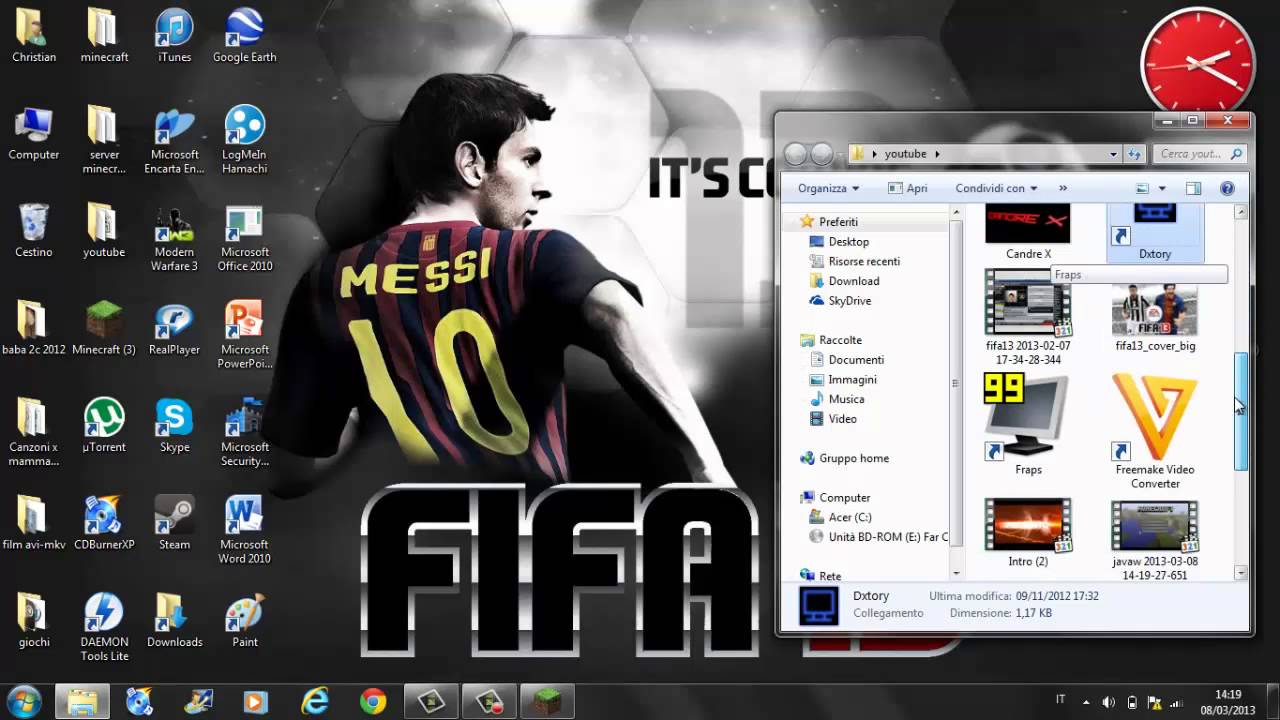Select Immagini library in navigation pane
The width and height of the screenshot is (1280, 720).
852,380
